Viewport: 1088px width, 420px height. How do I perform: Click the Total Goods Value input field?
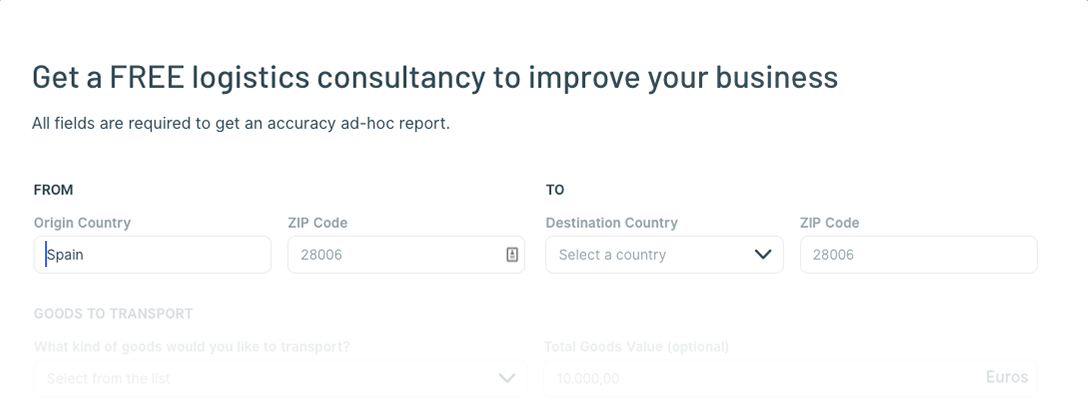(x=790, y=378)
